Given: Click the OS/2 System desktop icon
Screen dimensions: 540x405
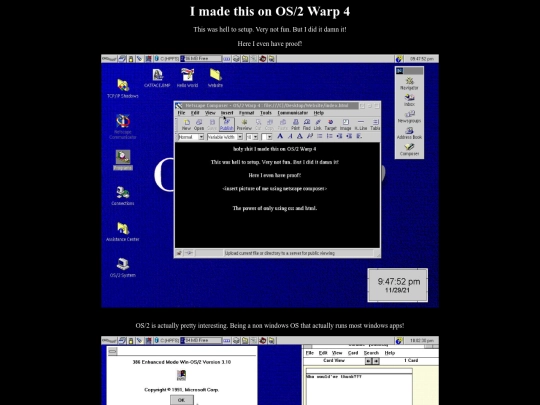Looking at the screenshot, I should pyautogui.click(x=123, y=268).
